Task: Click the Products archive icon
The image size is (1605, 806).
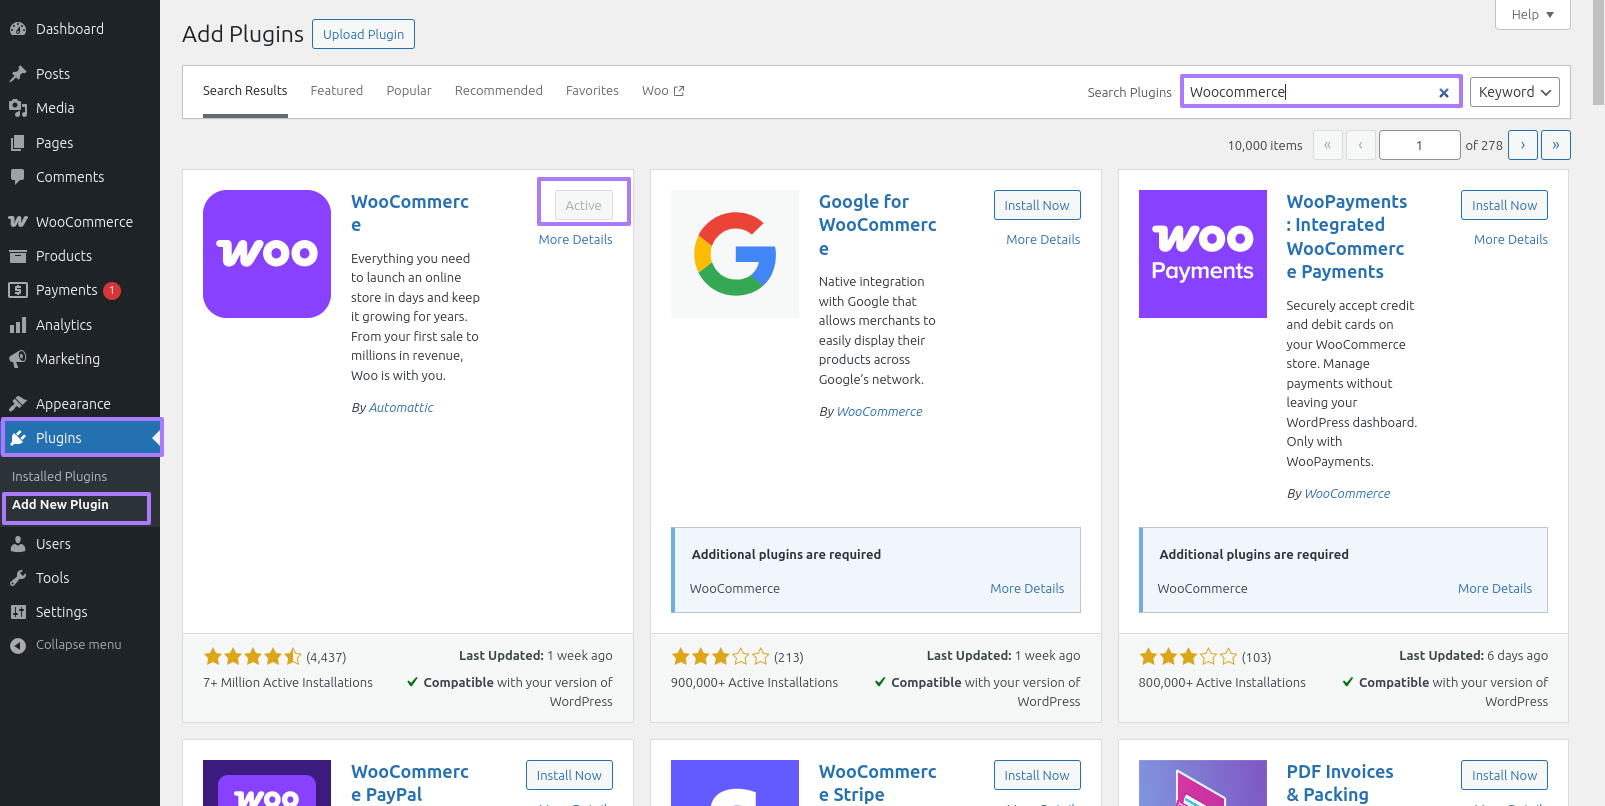Action: 18,256
